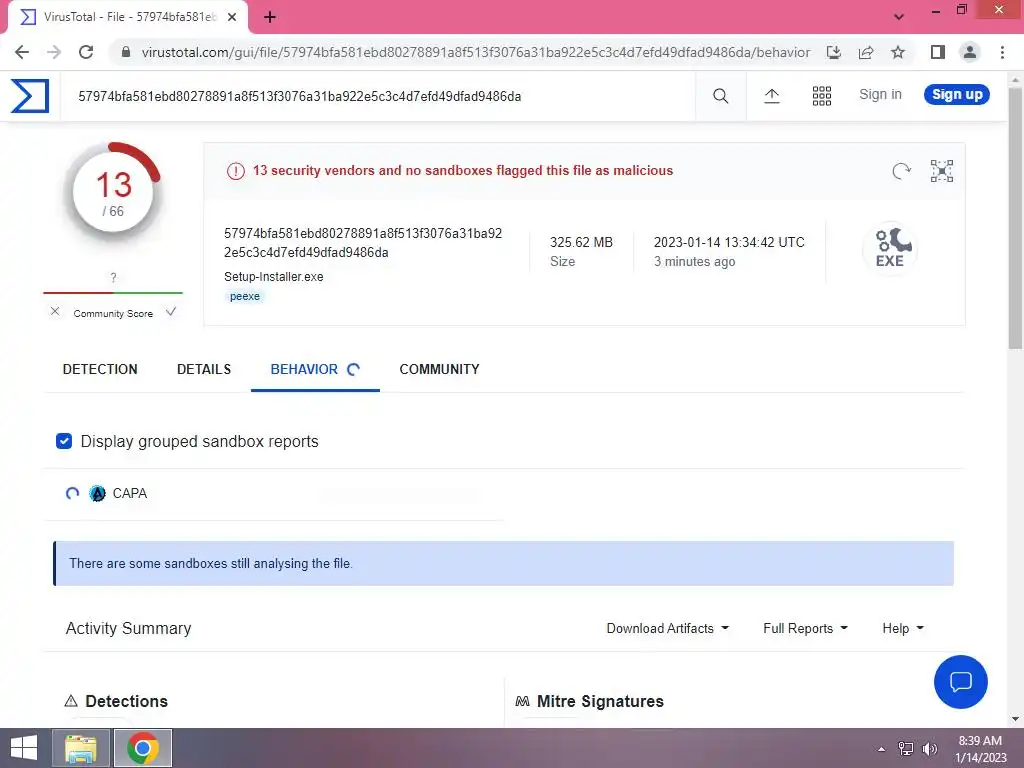
Task: Click the share page icon
Action: click(x=866, y=52)
